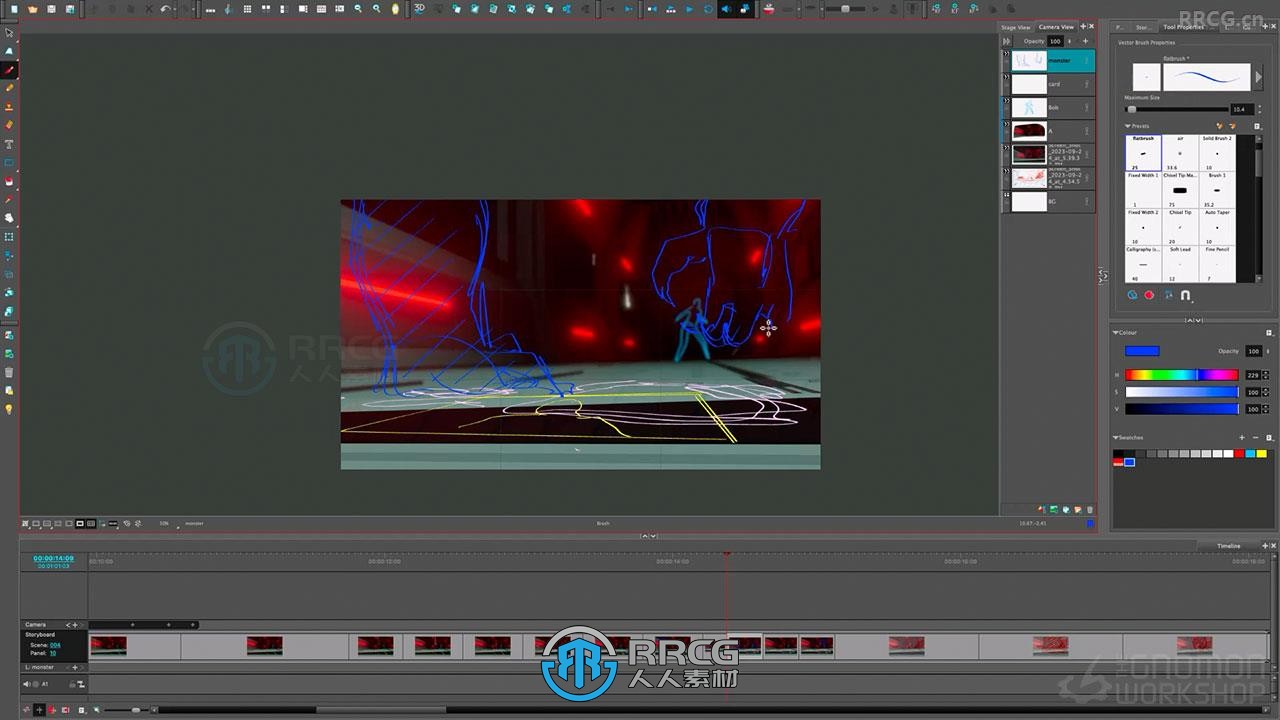Click the Hue slider bar

1182,375
